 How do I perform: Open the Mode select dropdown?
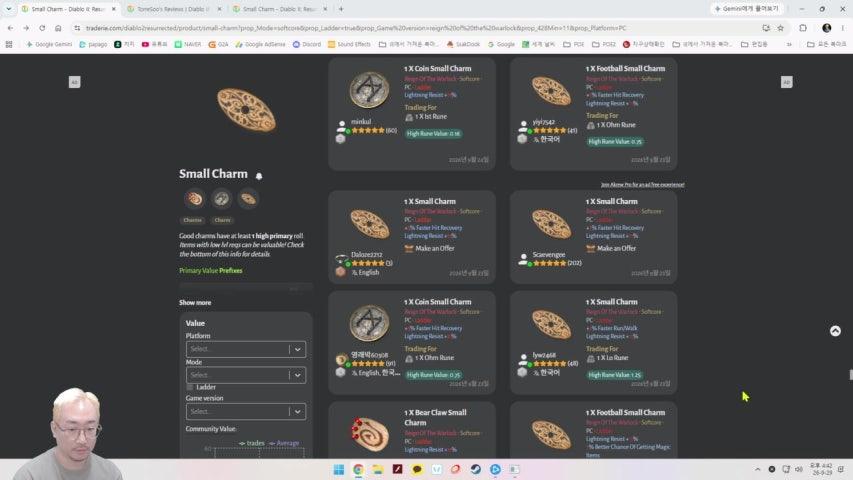tap(246, 375)
